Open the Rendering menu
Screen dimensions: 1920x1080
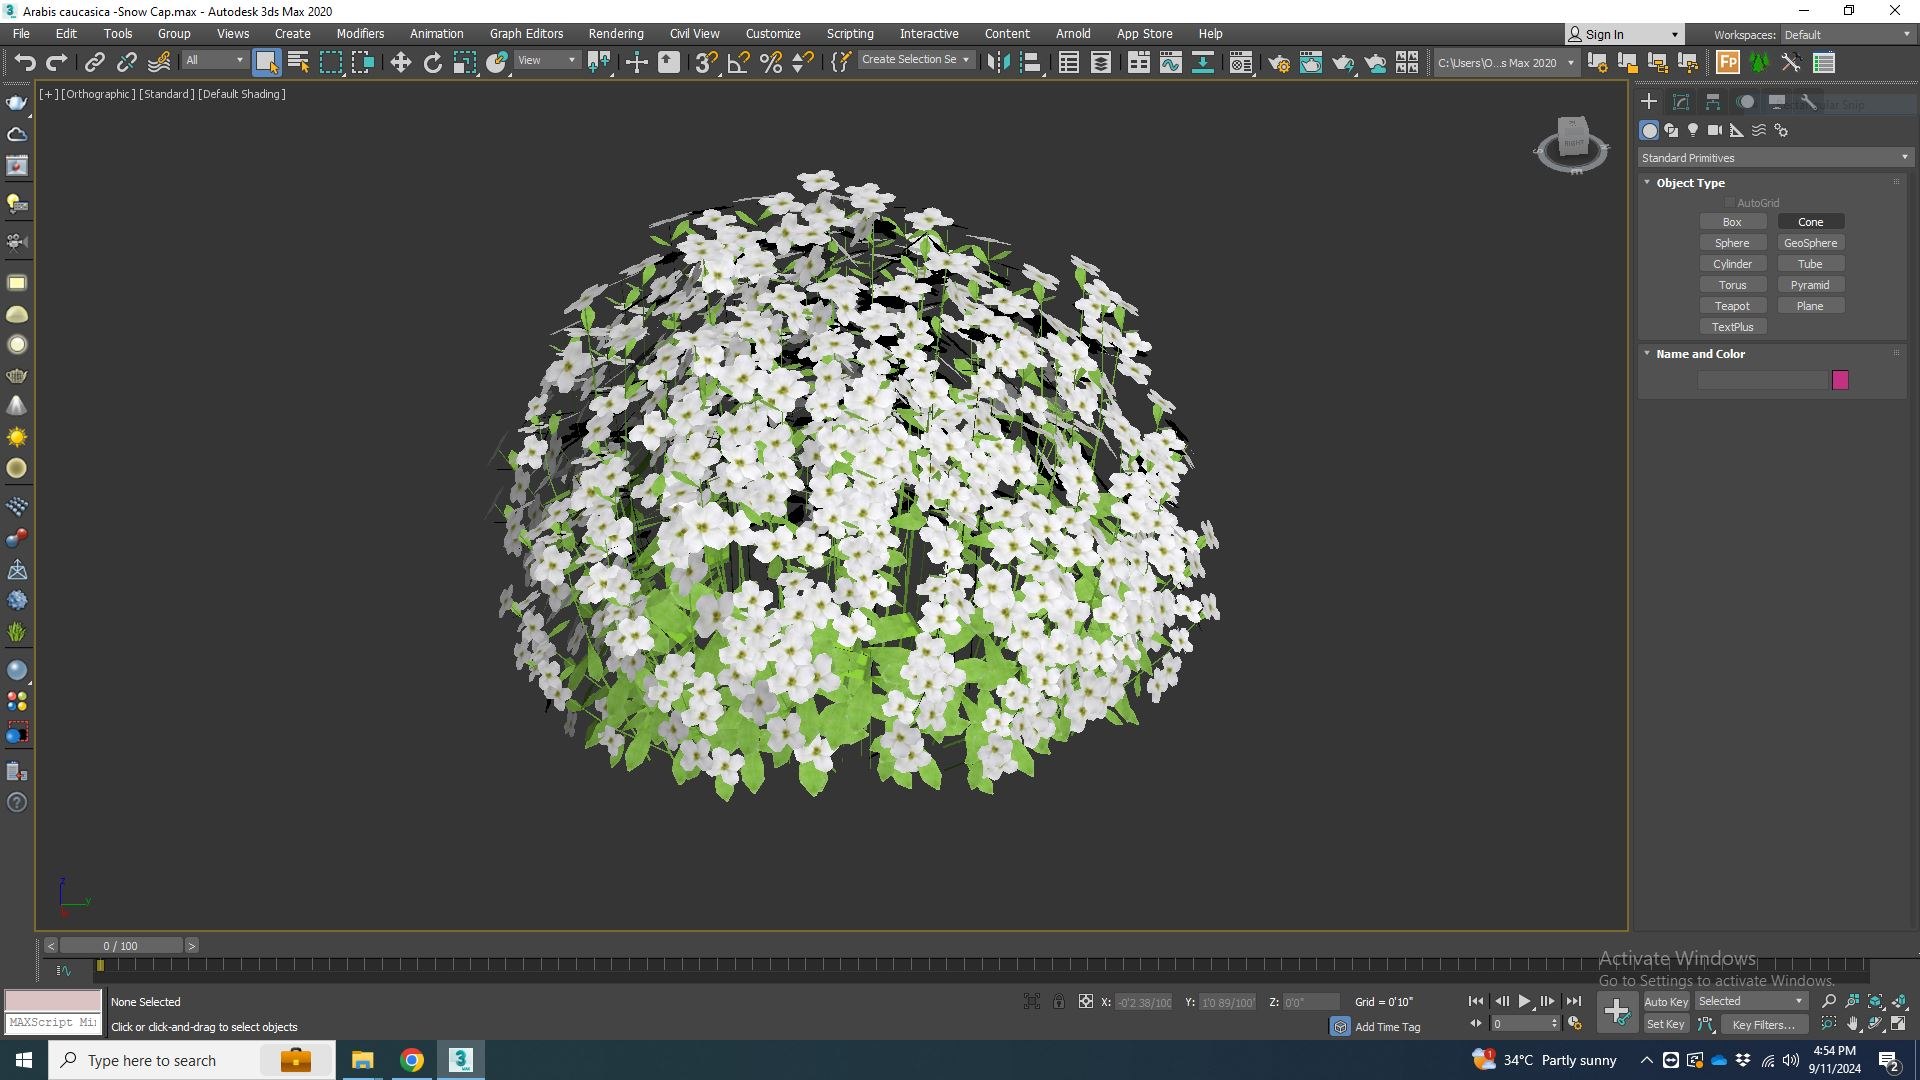(x=616, y=33)
